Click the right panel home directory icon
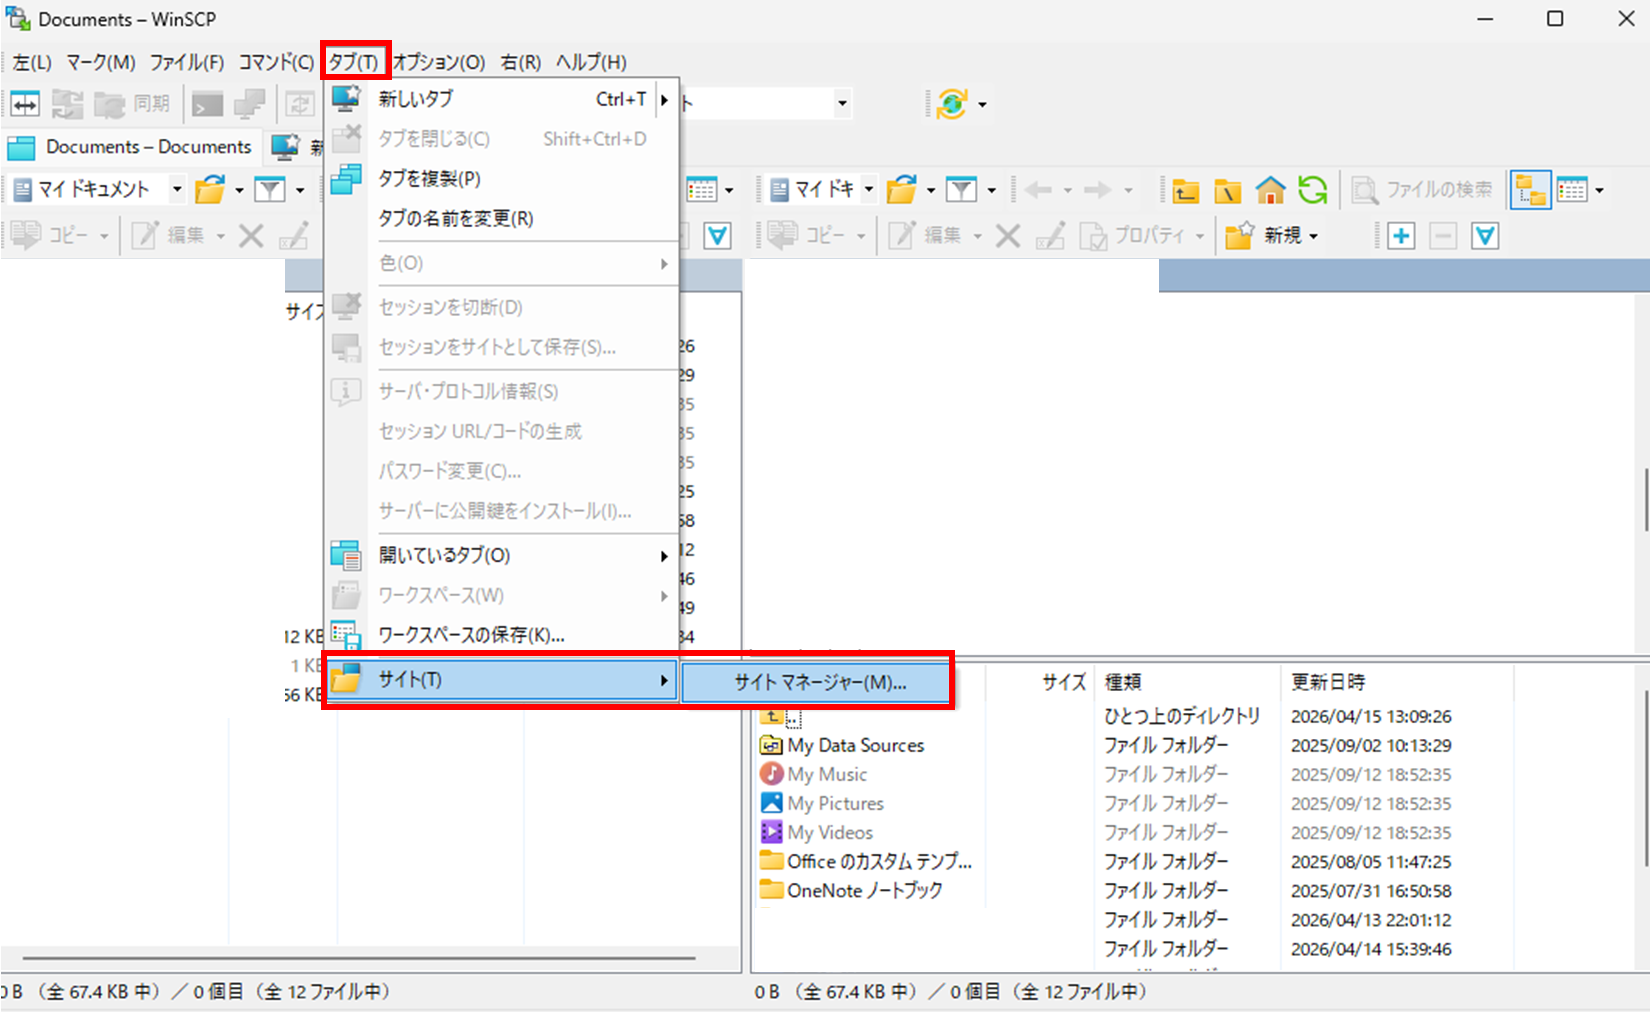Viewport: 1650px width, 1012px height. pyautogui.click(x=1270, y=190)
